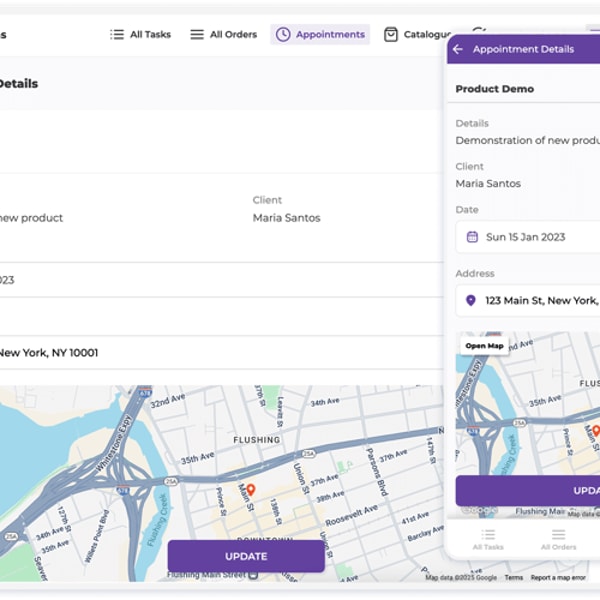Viewport: 600px width, 600px height.
Task: Click the All Orders hamburger icon in top navigation
Action: pyautogui.click(x=197, y=34)
